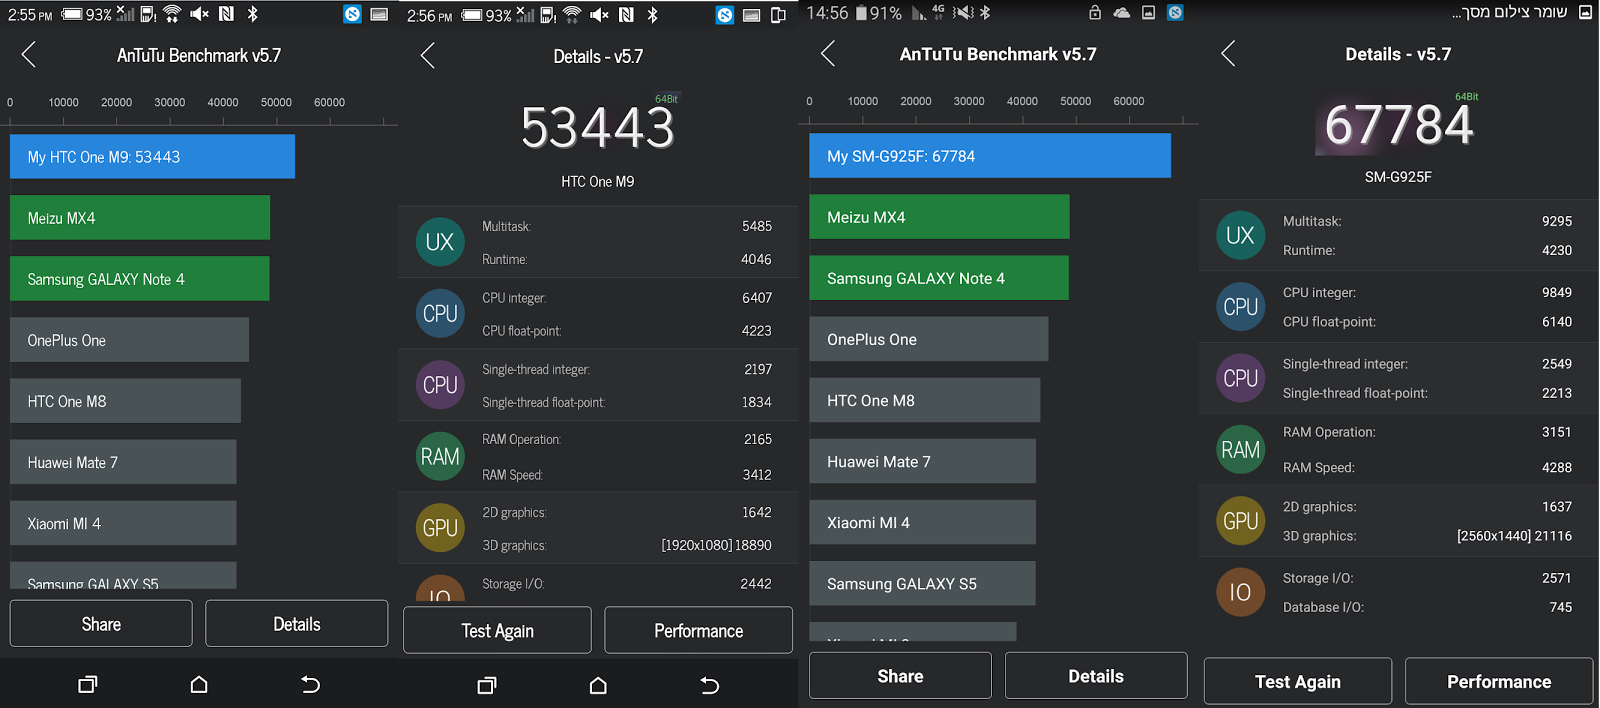Viewport: 1600px width, 708px height.
Task: Open recent apps on HTC ranking screen
Action: pyautogui.click(x=88, y=685)
